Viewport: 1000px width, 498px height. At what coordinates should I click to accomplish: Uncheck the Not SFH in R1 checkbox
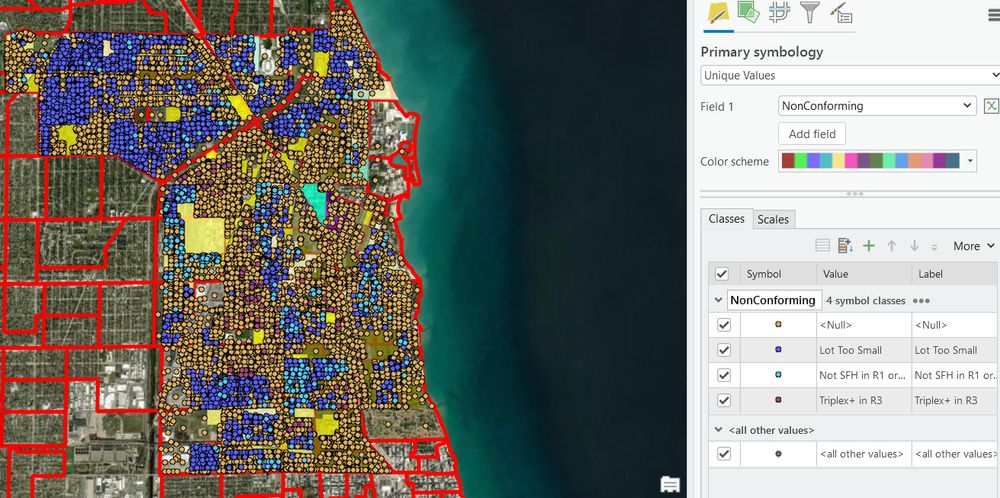coord(724,376)
